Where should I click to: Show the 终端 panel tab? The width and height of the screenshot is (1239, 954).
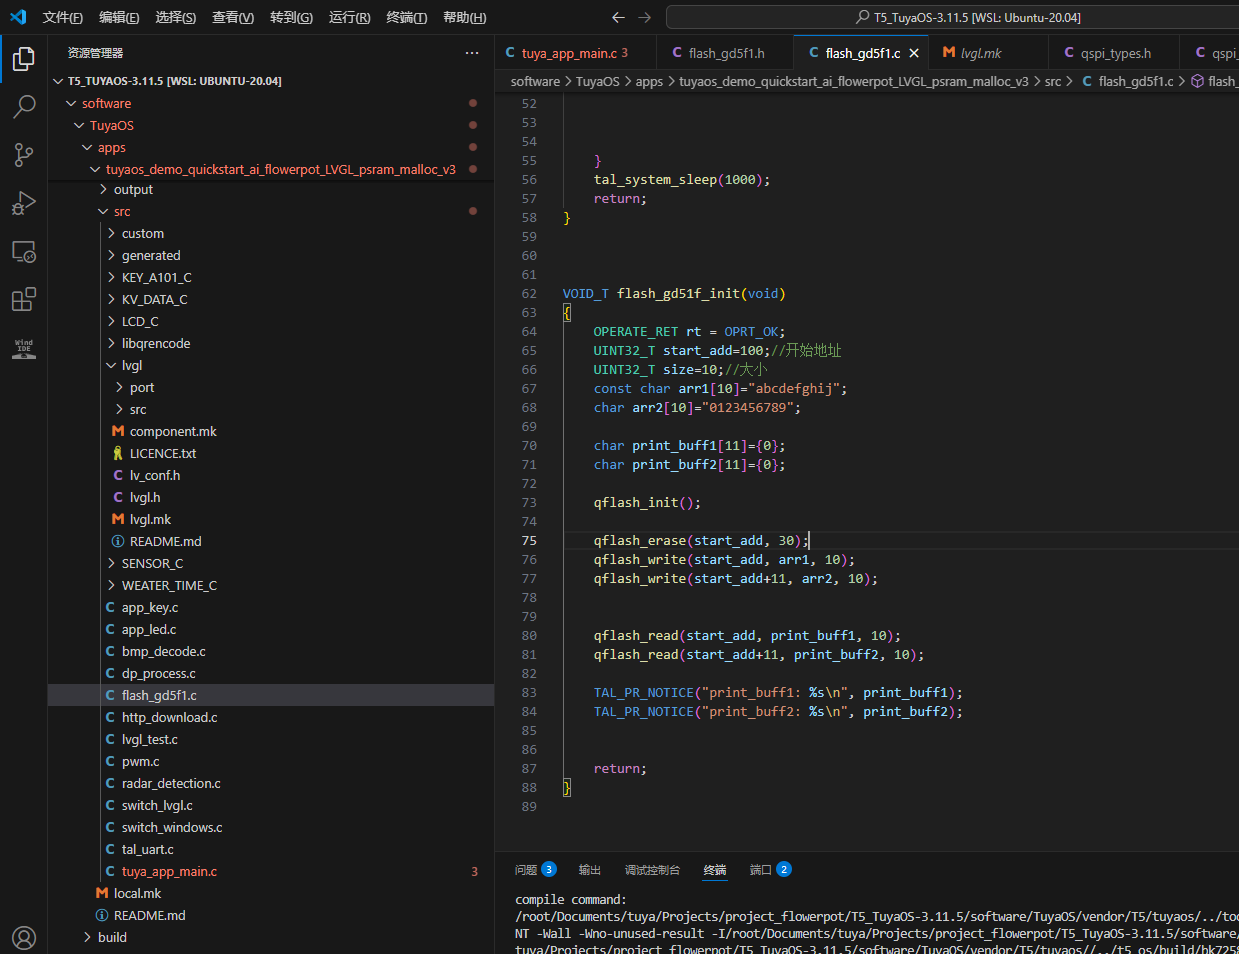715,870
